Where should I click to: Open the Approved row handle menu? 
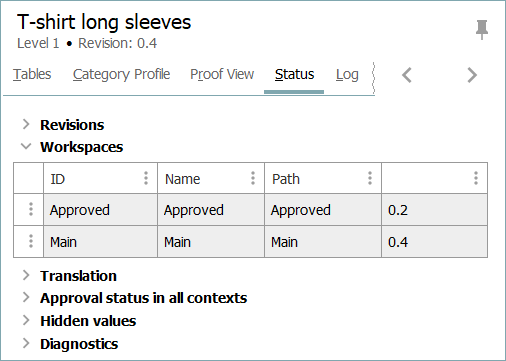tap(31, 209)
